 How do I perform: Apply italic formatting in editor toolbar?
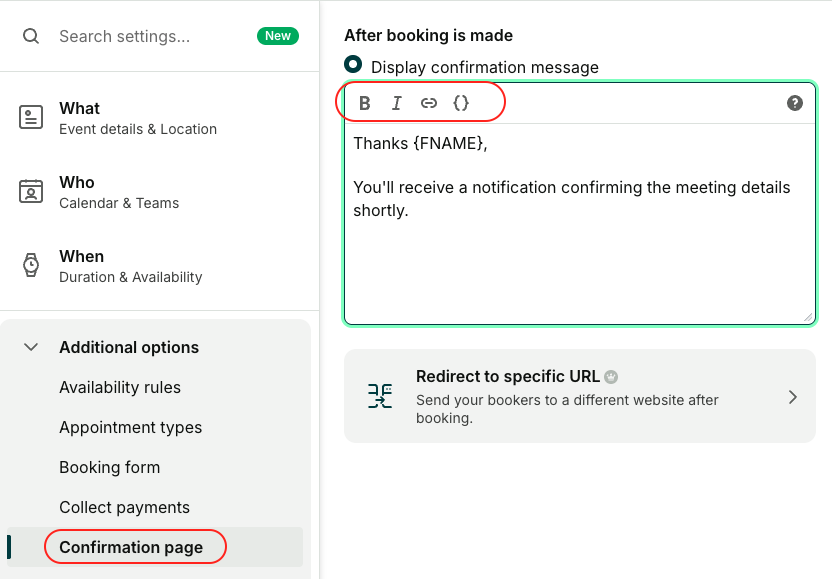point(397,103)
